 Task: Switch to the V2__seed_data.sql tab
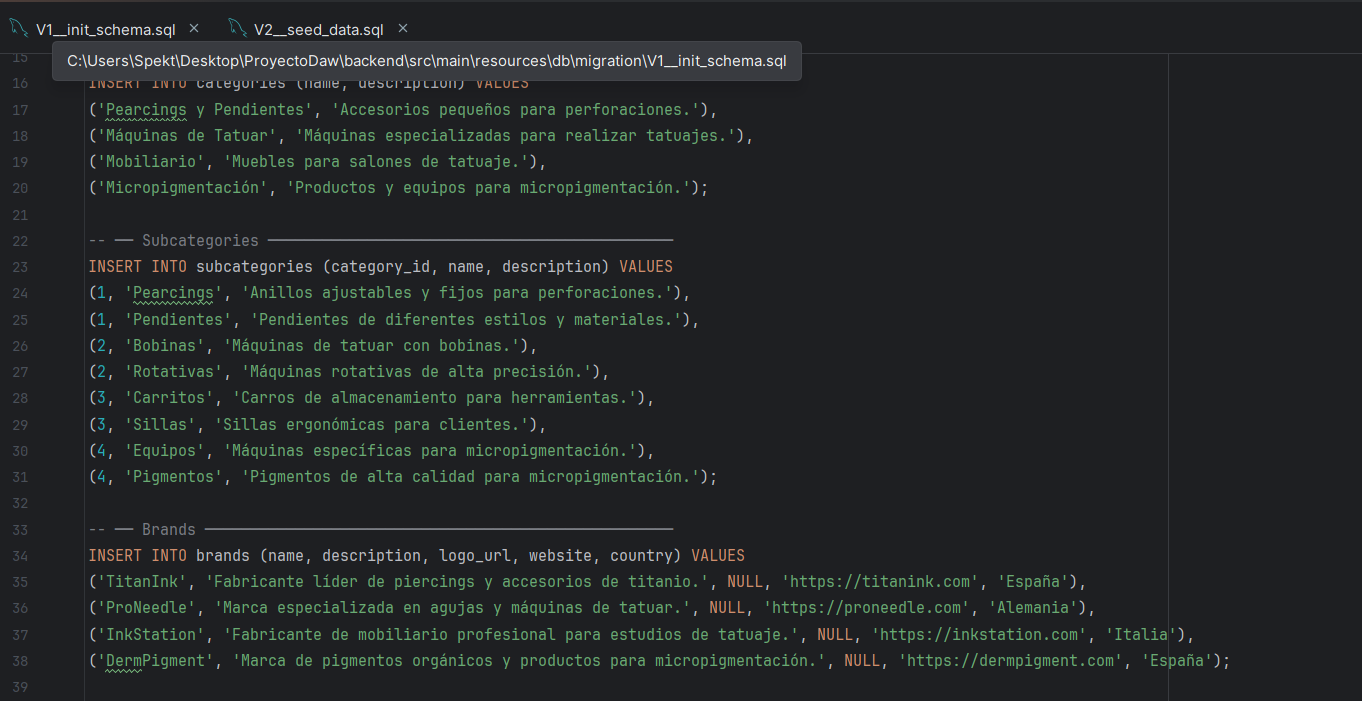pyautogui.click(x=318, y=30)
